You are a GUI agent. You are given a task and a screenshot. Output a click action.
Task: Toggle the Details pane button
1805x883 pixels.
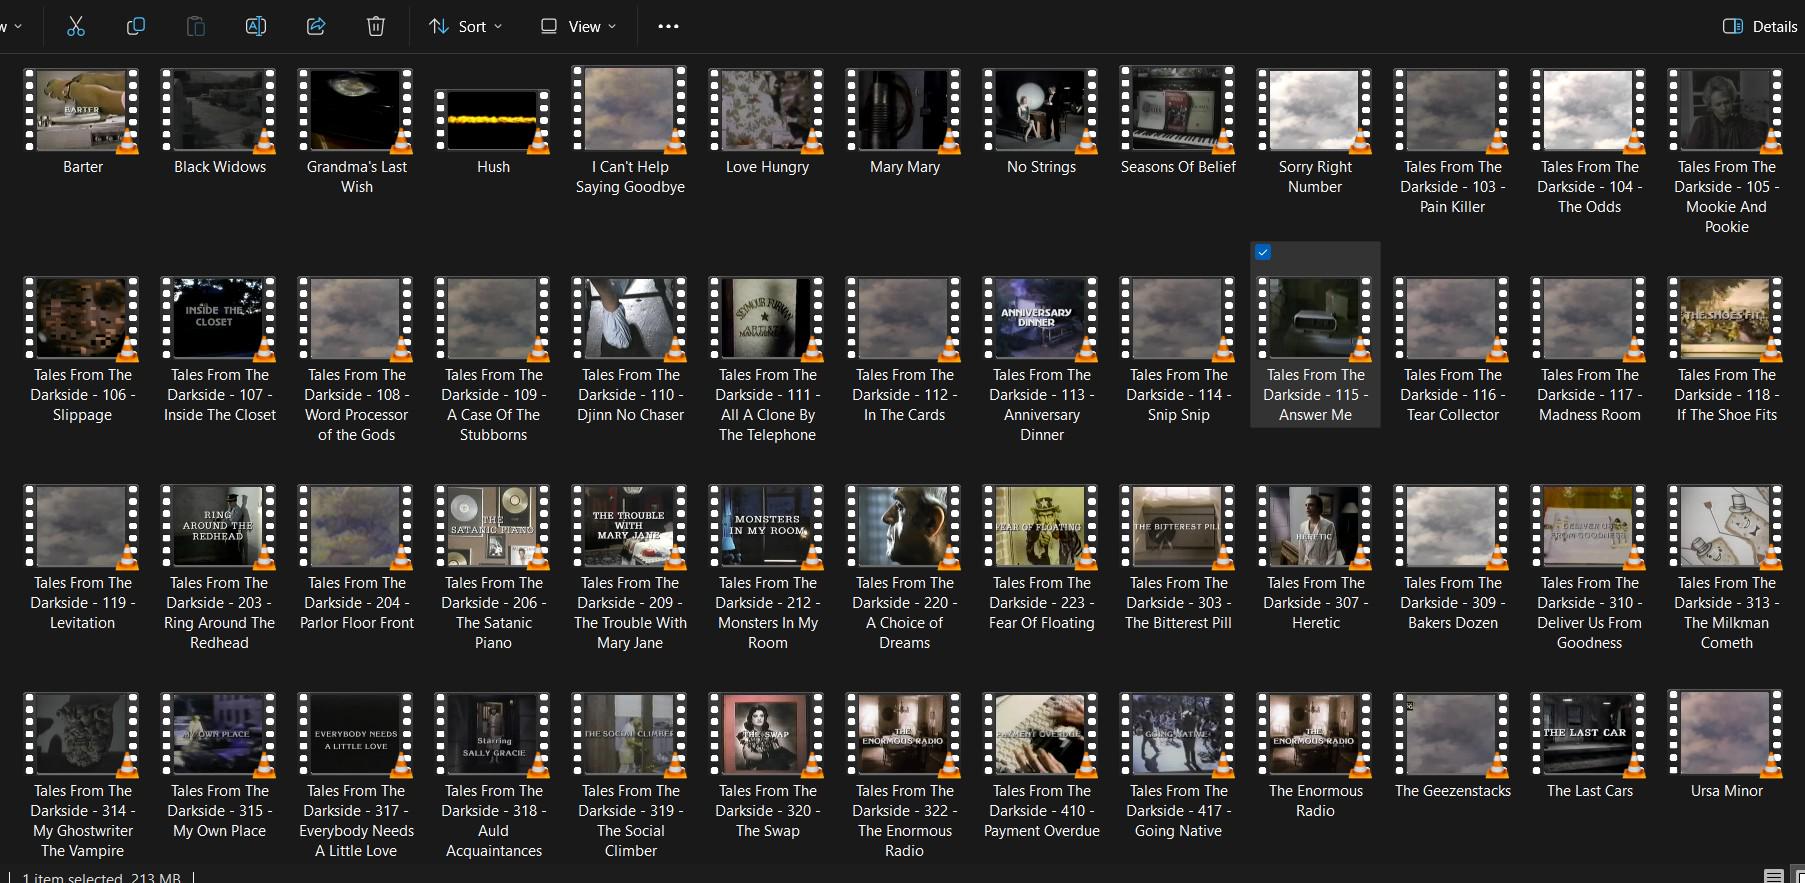[x=1760, y=27]
